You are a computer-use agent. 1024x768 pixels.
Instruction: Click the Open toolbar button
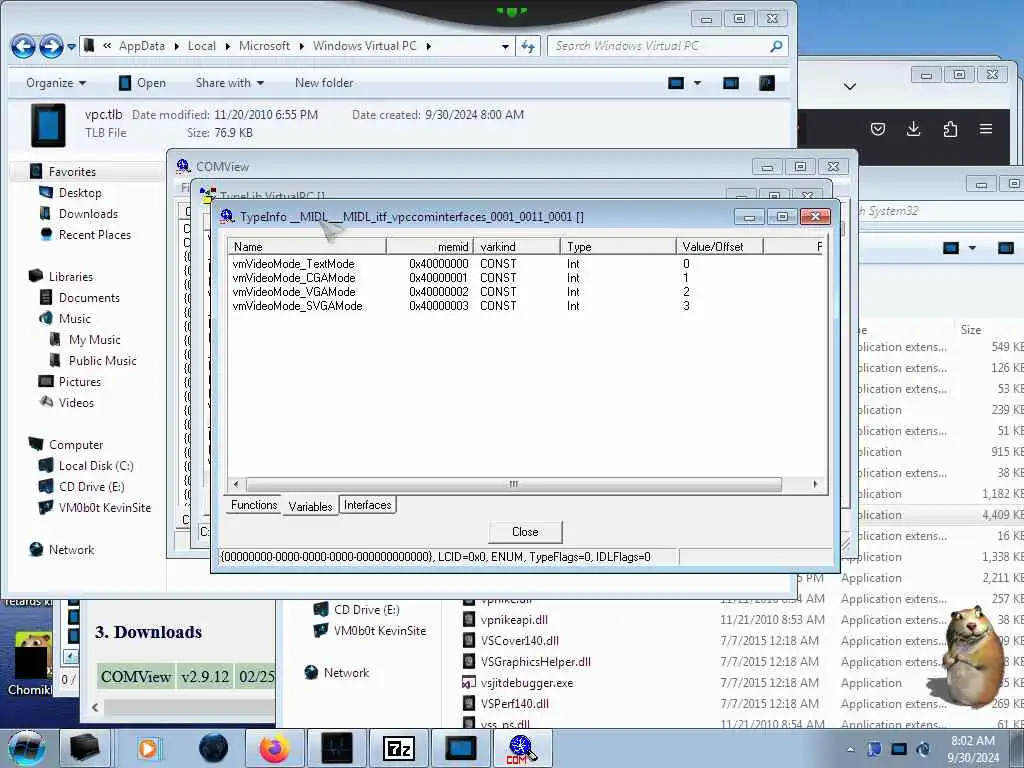coord(142,83)
